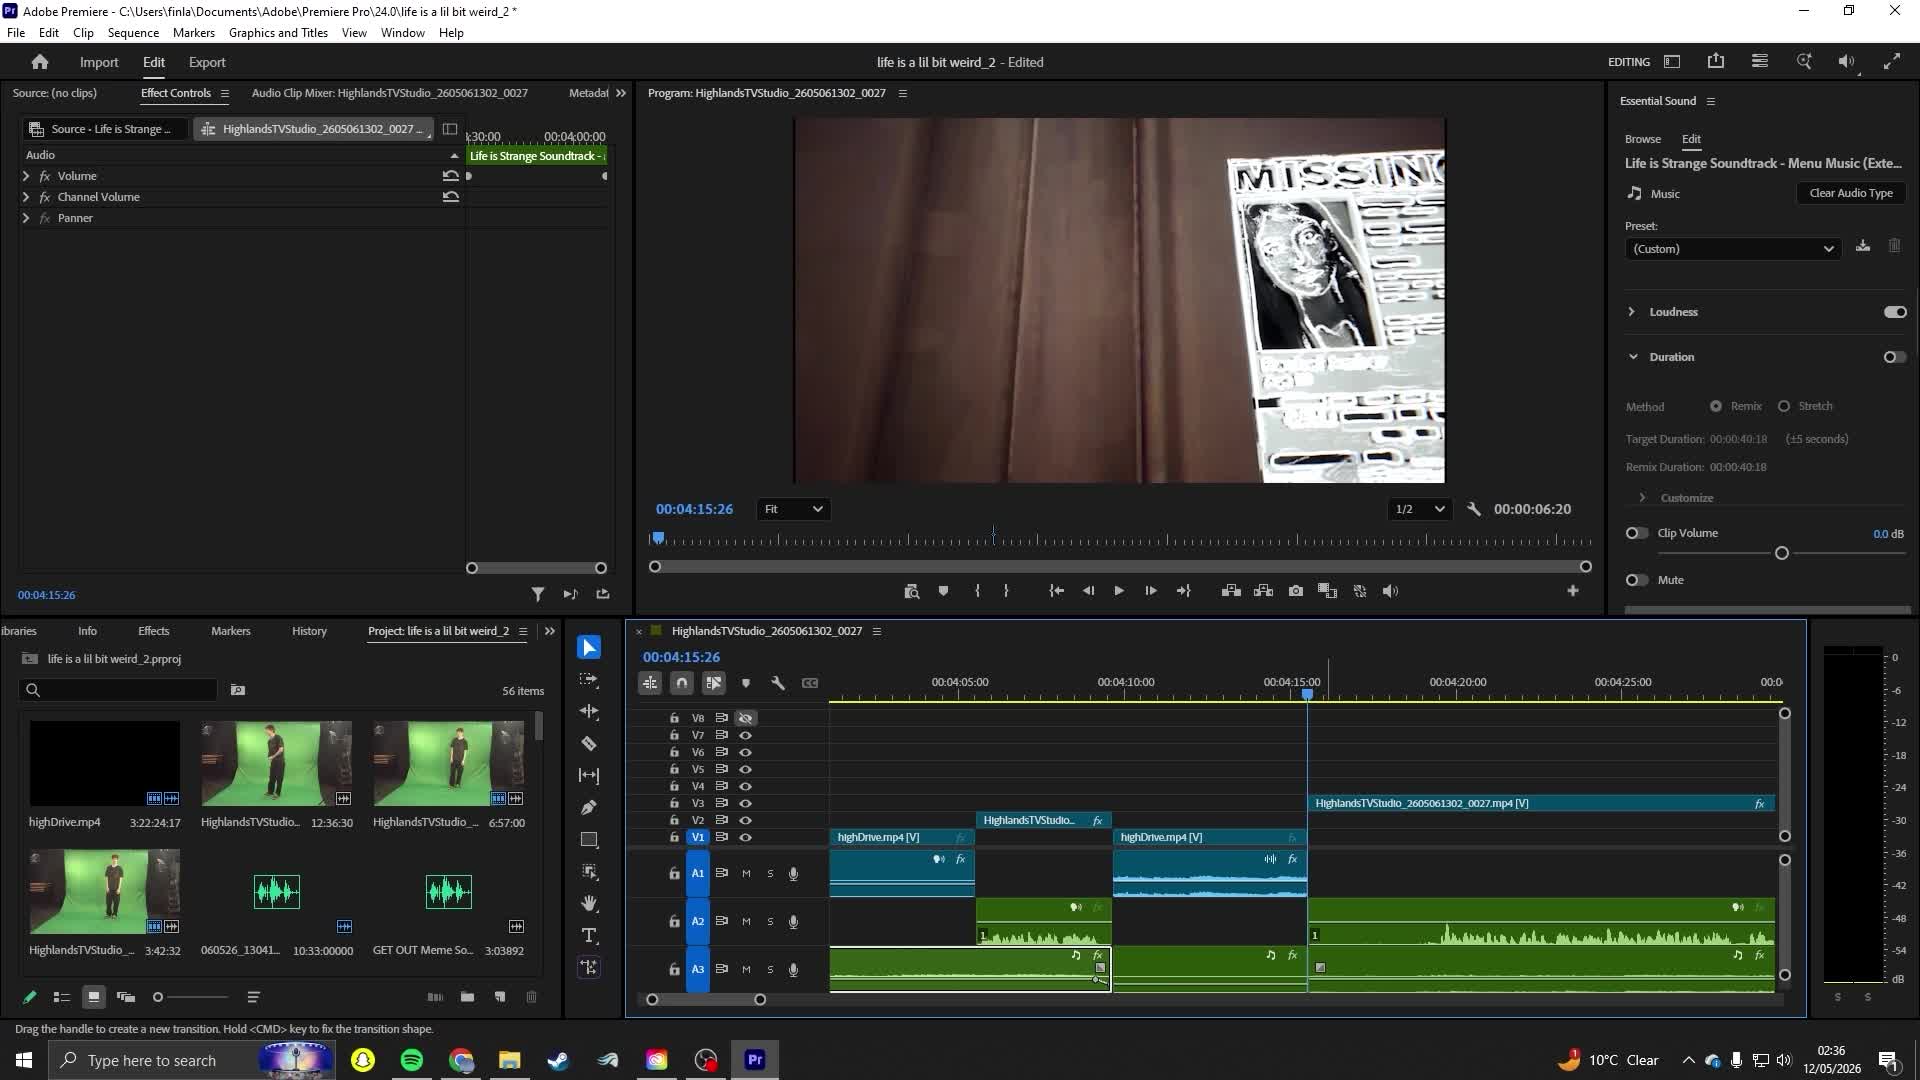This screenshot has height=1080, width=1920.
Task: Select the Pen tool
Action: pyautogui.click(x=589, y=808)
